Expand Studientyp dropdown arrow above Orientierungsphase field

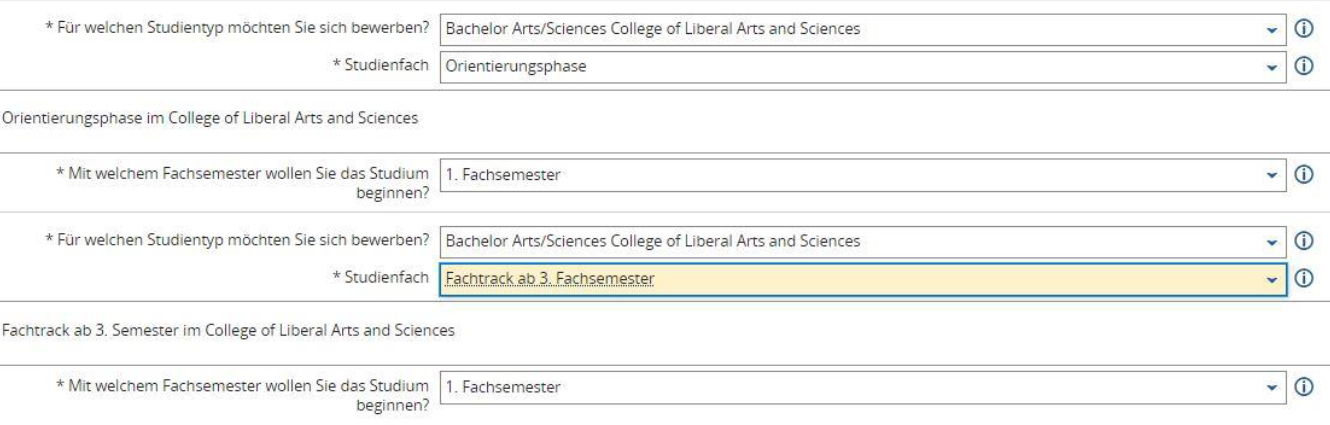(1273, 28)
